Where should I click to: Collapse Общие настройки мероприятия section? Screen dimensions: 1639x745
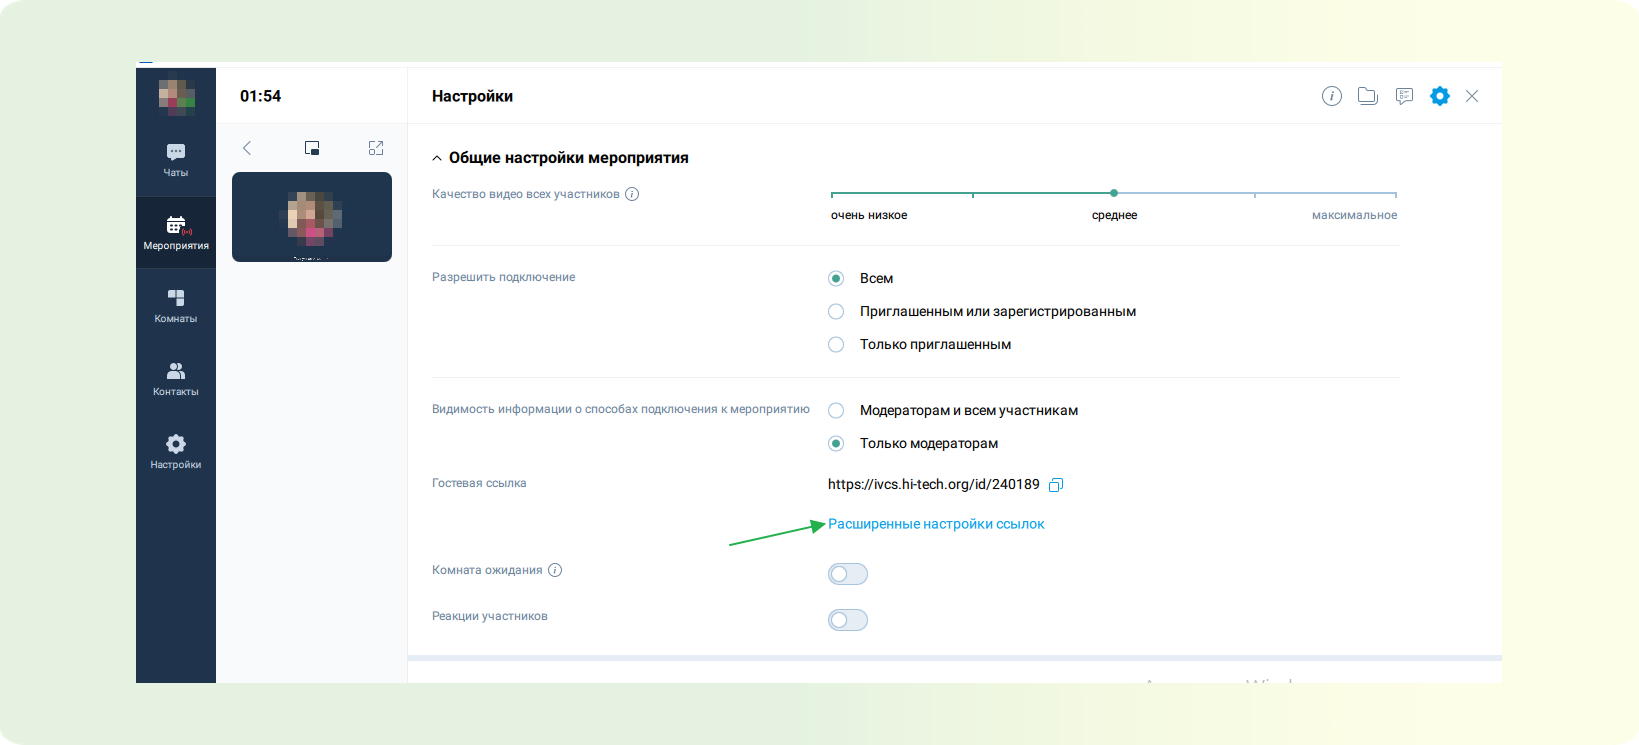437,158
